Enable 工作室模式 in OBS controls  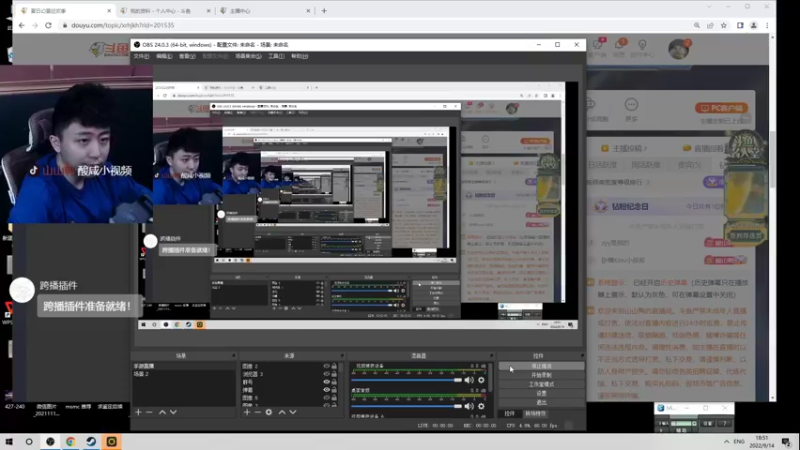coord(541,384)
